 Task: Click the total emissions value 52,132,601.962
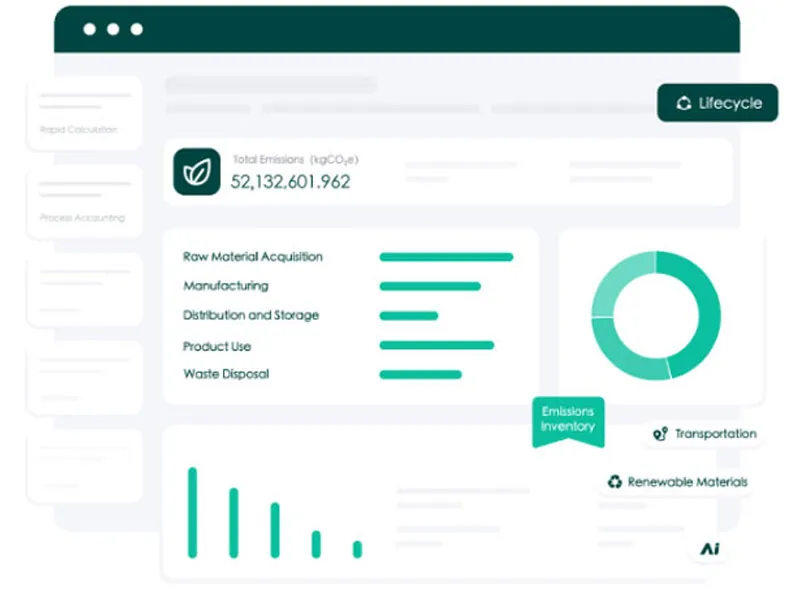[290, 182]
